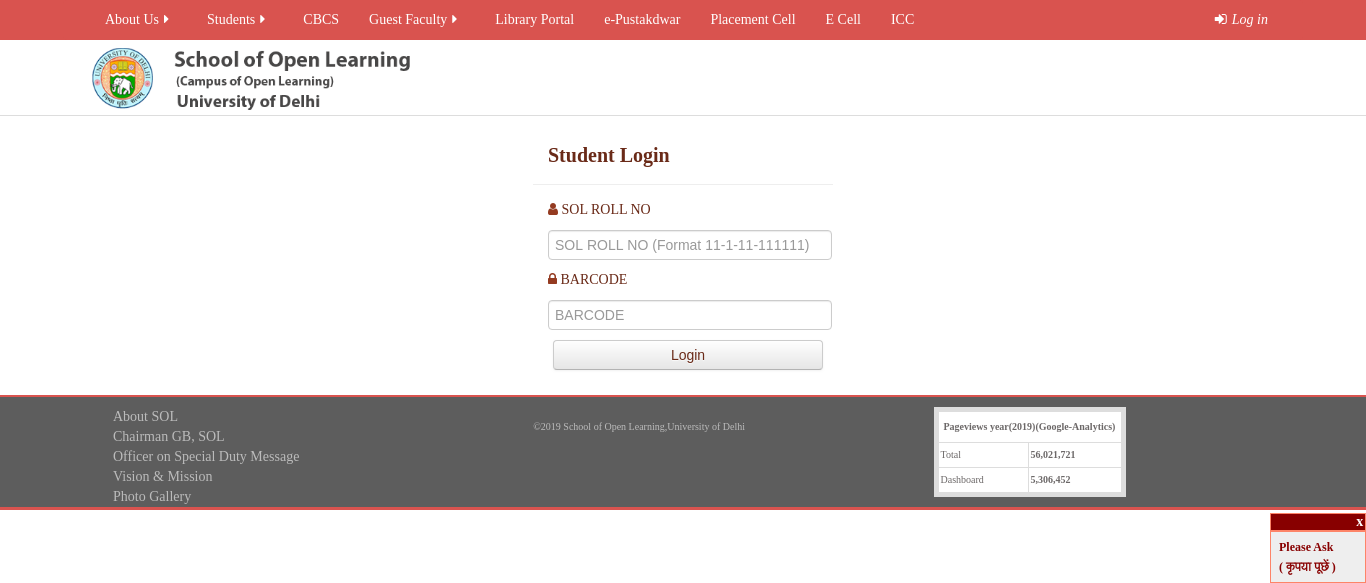Click the University of Delhi SOL logo
This screenshot has height=583, width=1366.
click(x=122, y=77)
